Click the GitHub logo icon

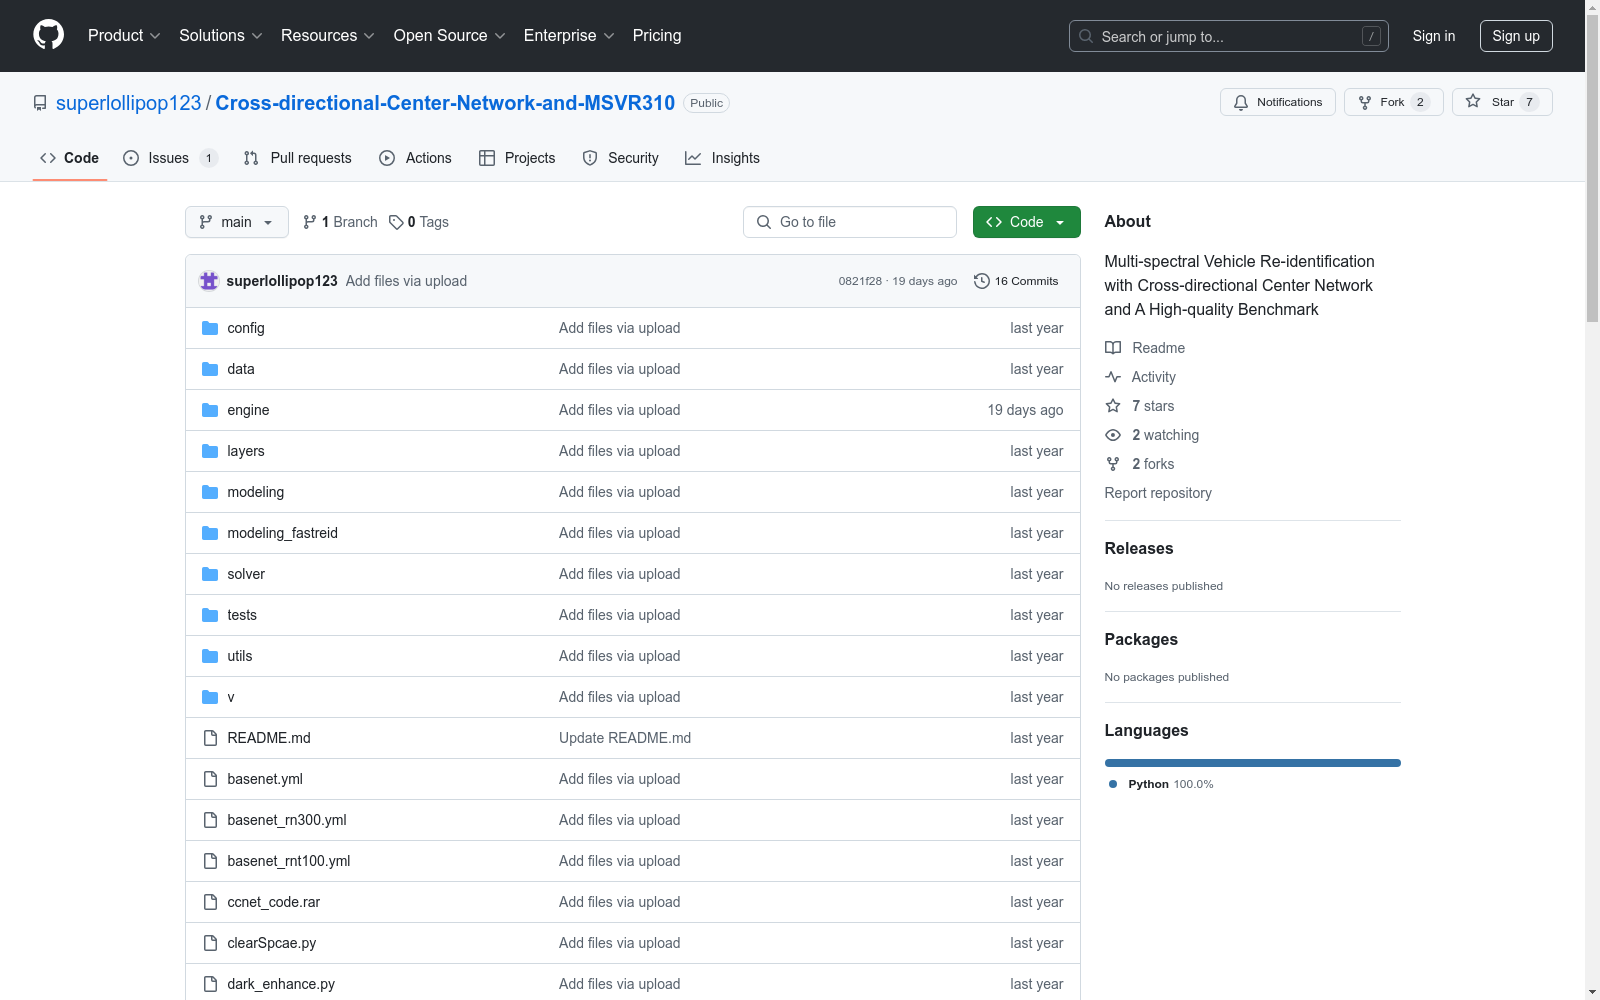(x=48, y=35)
